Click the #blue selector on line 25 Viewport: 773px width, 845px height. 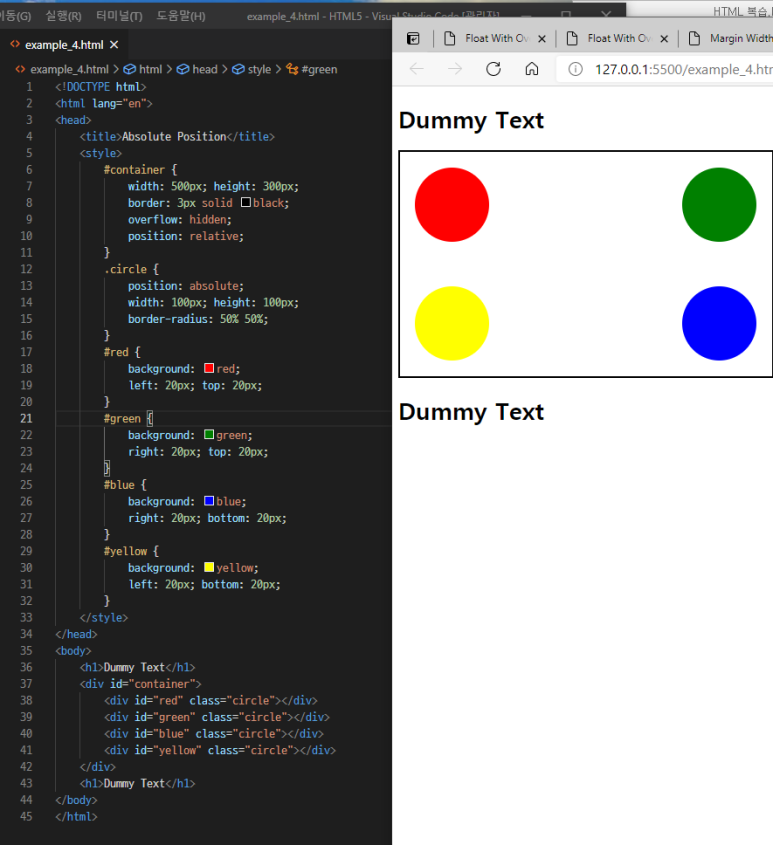click(x=119, y=484)
